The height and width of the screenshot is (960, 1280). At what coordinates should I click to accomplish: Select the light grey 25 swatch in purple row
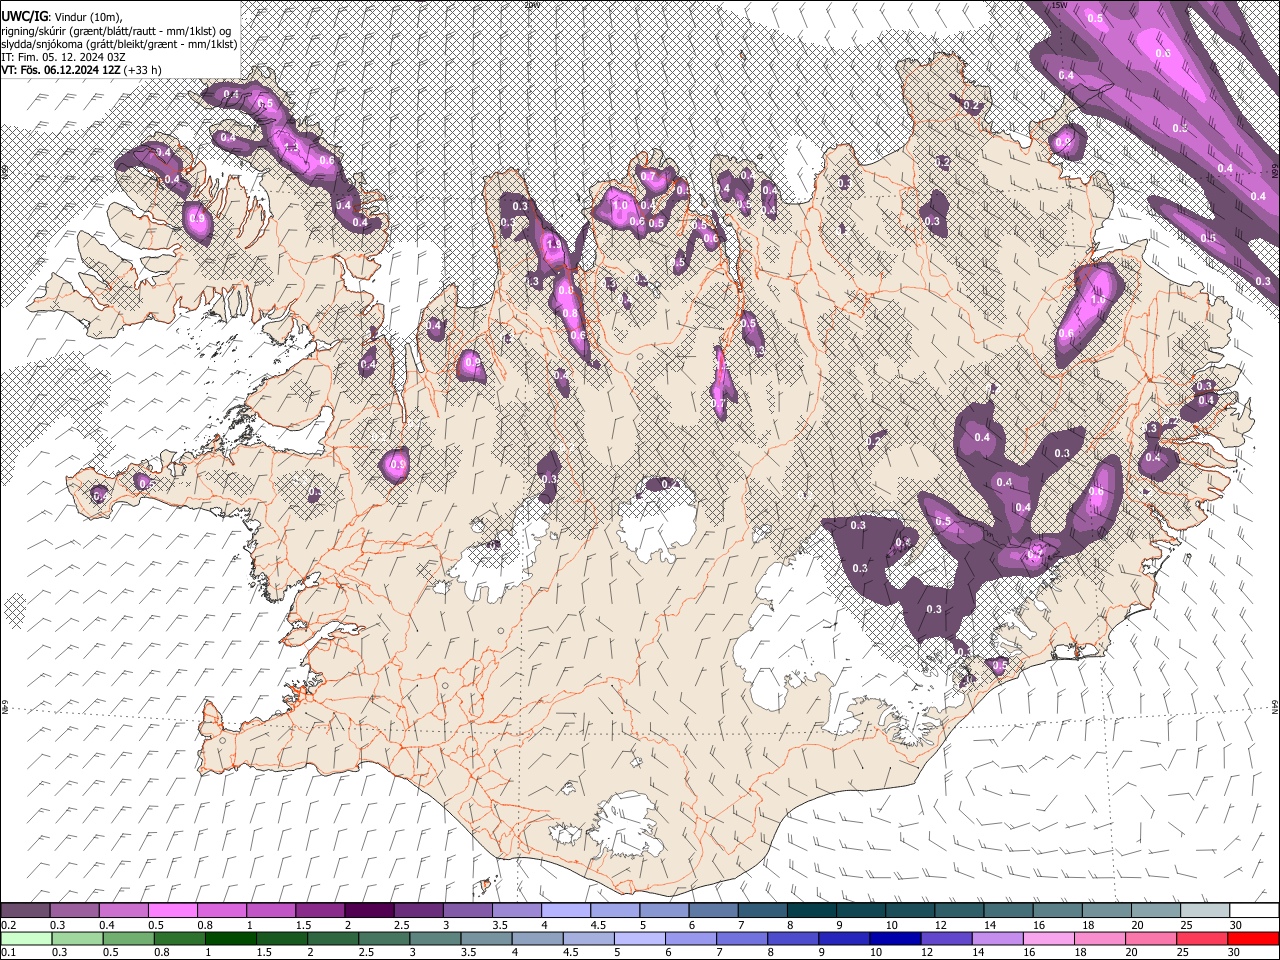(x=1205, y=911)
